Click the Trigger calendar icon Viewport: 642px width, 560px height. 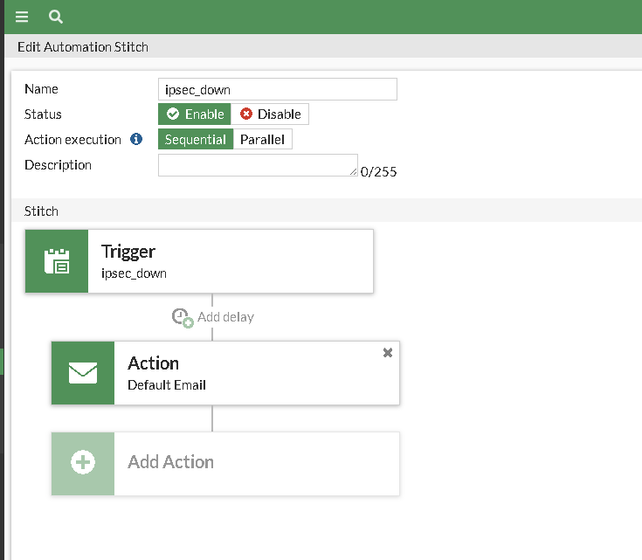click(x=57, y=262)
